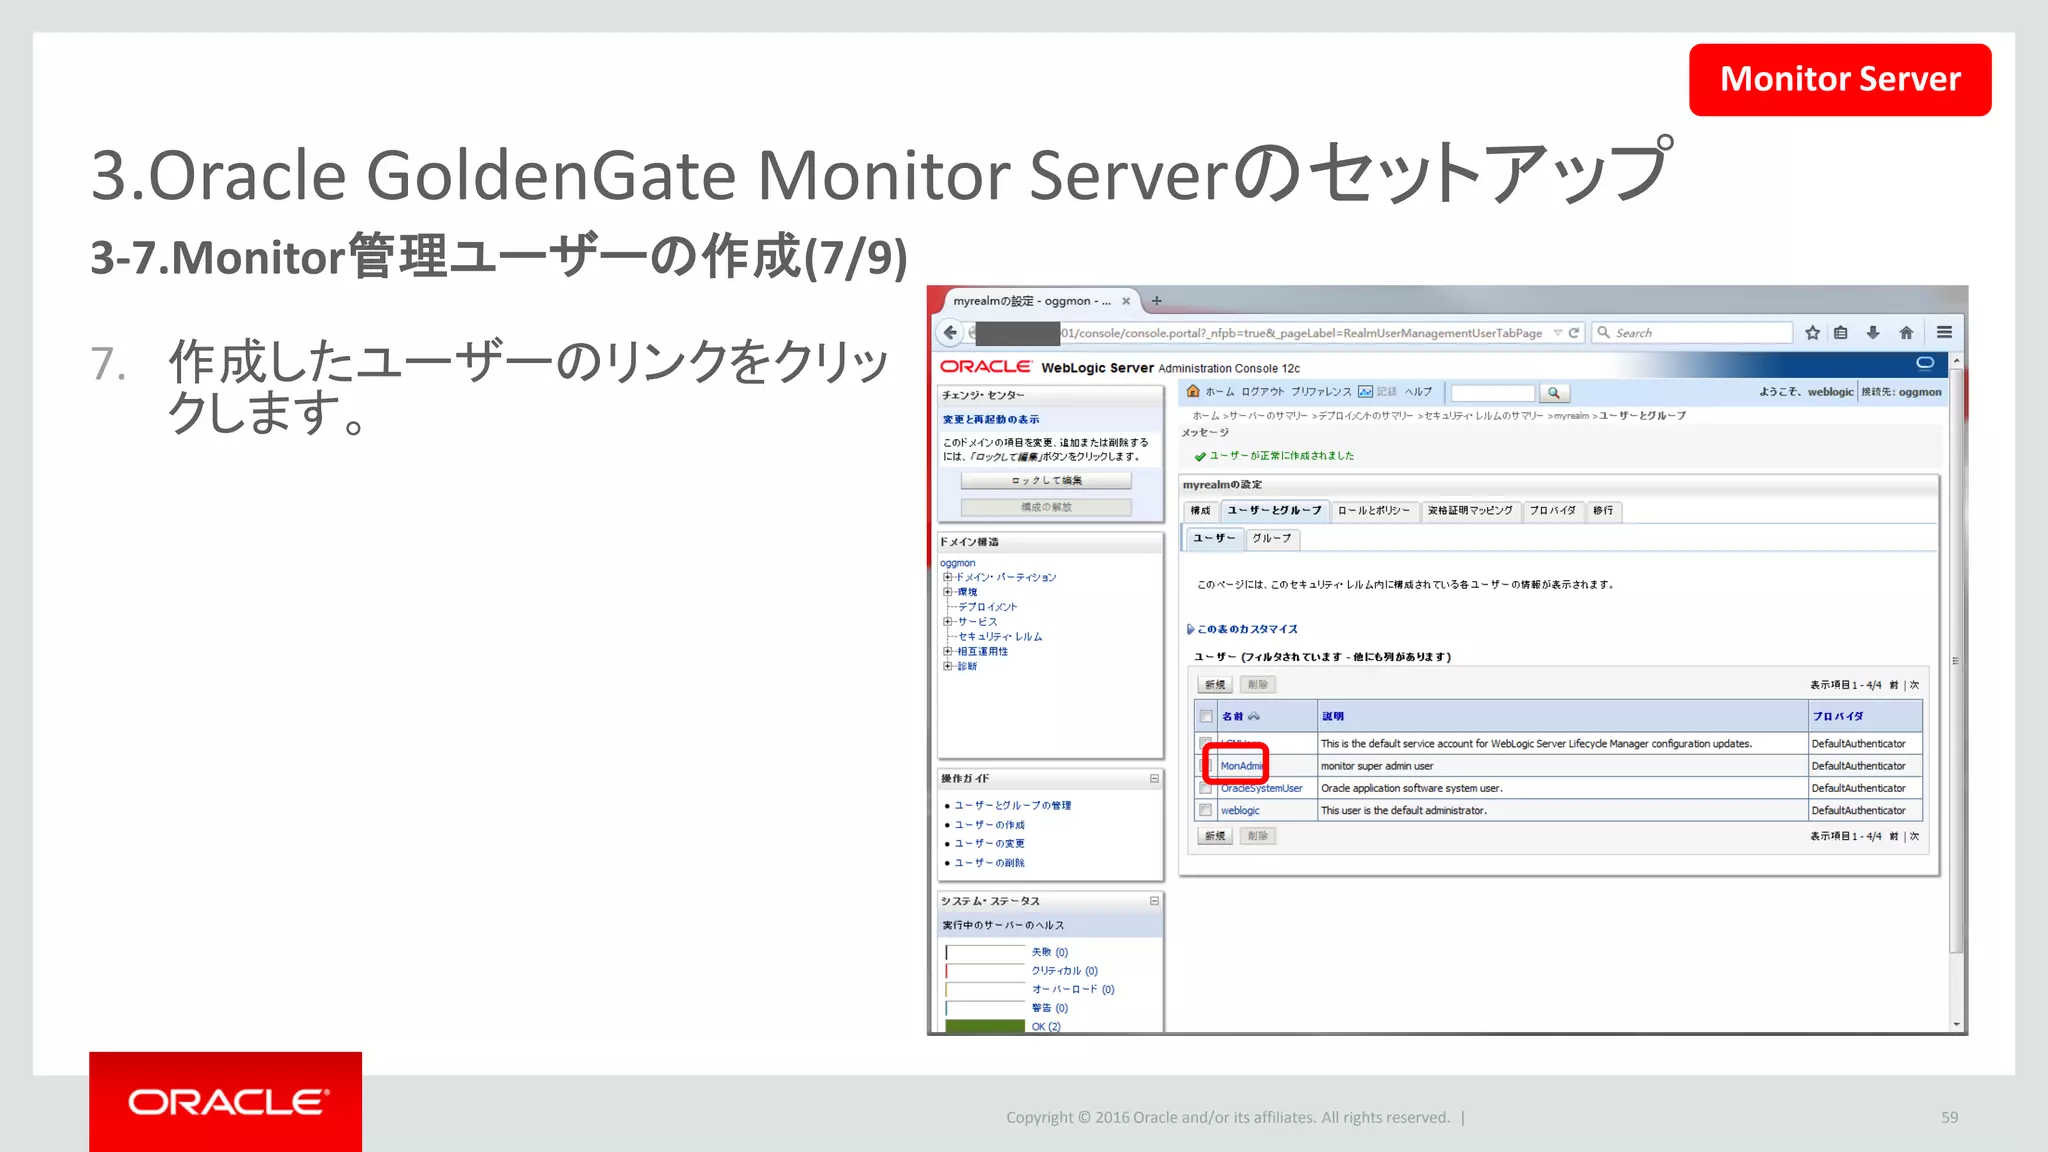Open the URL history dropdown arrow

pyautogui.click(x=1557, y=333)
